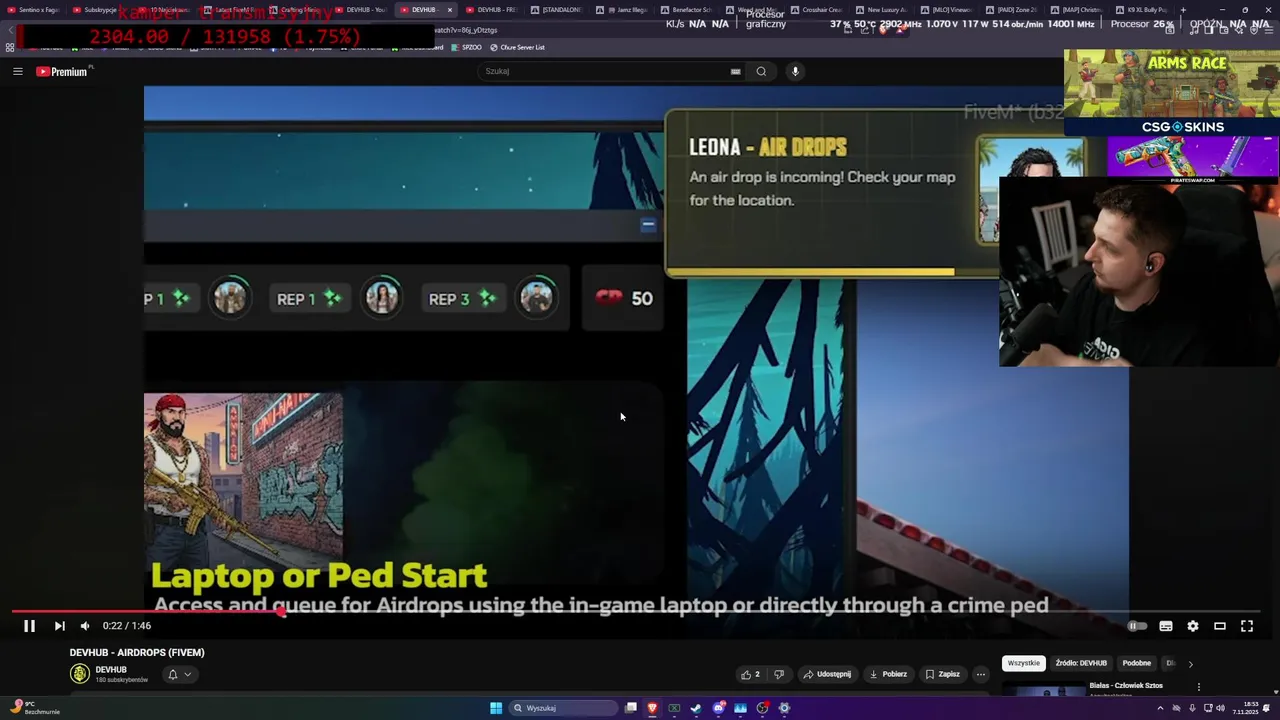Open the Cfx.re Server List bookmark
The height and width of the screenshot is (720, 1280).
pos(517,47)
